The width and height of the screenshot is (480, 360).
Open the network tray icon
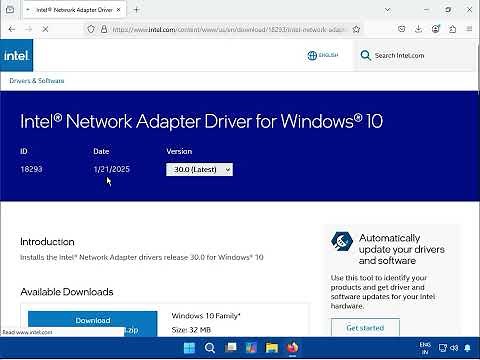click(443, 348)
